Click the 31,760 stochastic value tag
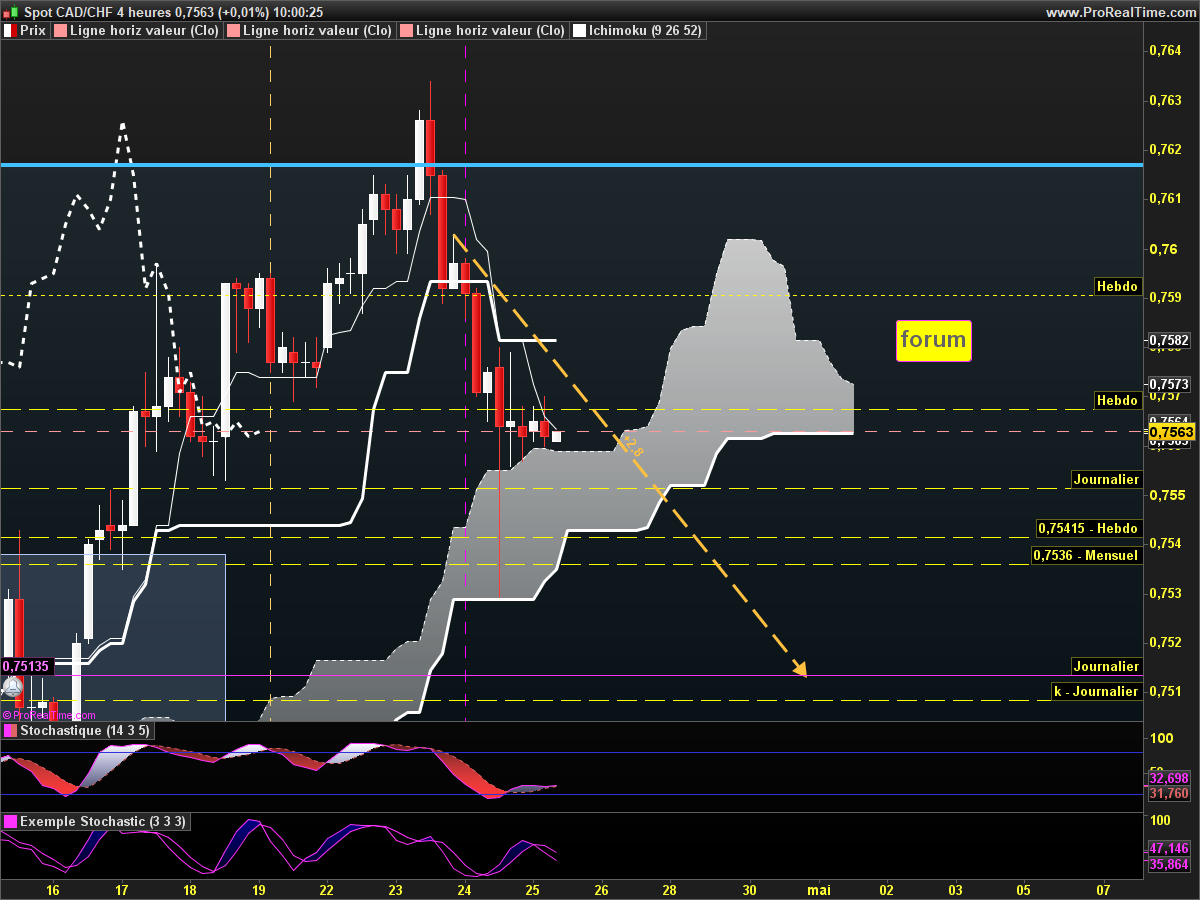This screenshot has width=1200, height=900. coord(1170,793)
